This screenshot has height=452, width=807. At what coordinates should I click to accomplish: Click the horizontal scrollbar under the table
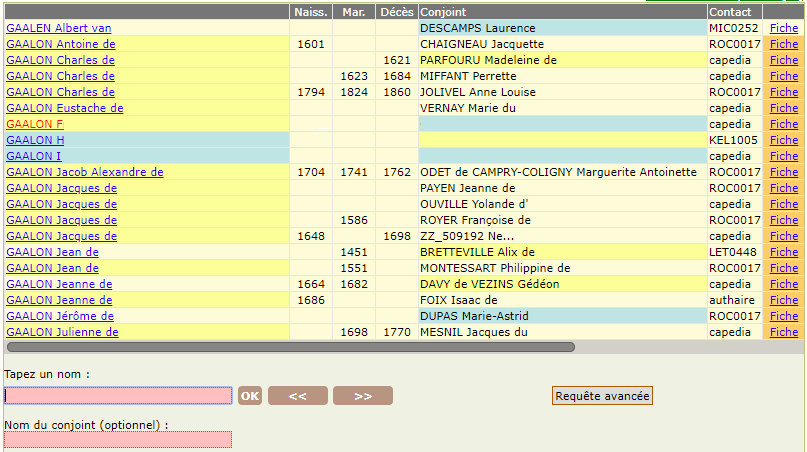[x=290, y=347]
